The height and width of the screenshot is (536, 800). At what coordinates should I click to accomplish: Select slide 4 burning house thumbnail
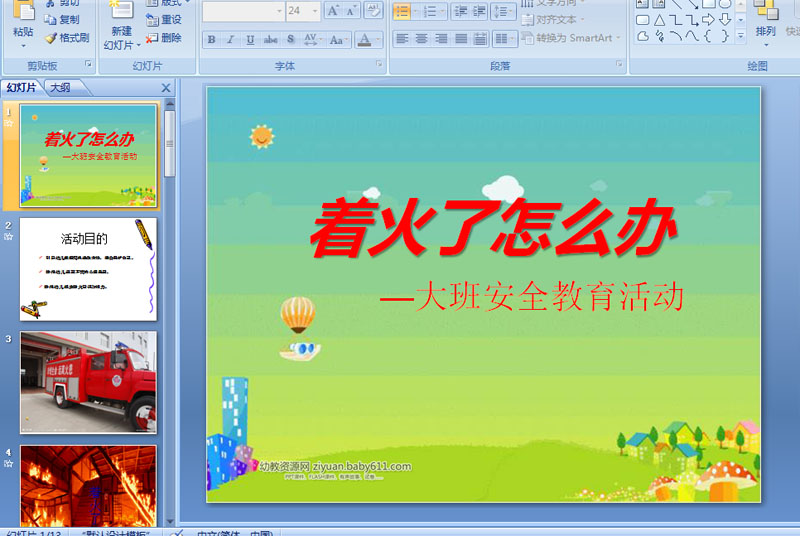coord(88,486)
